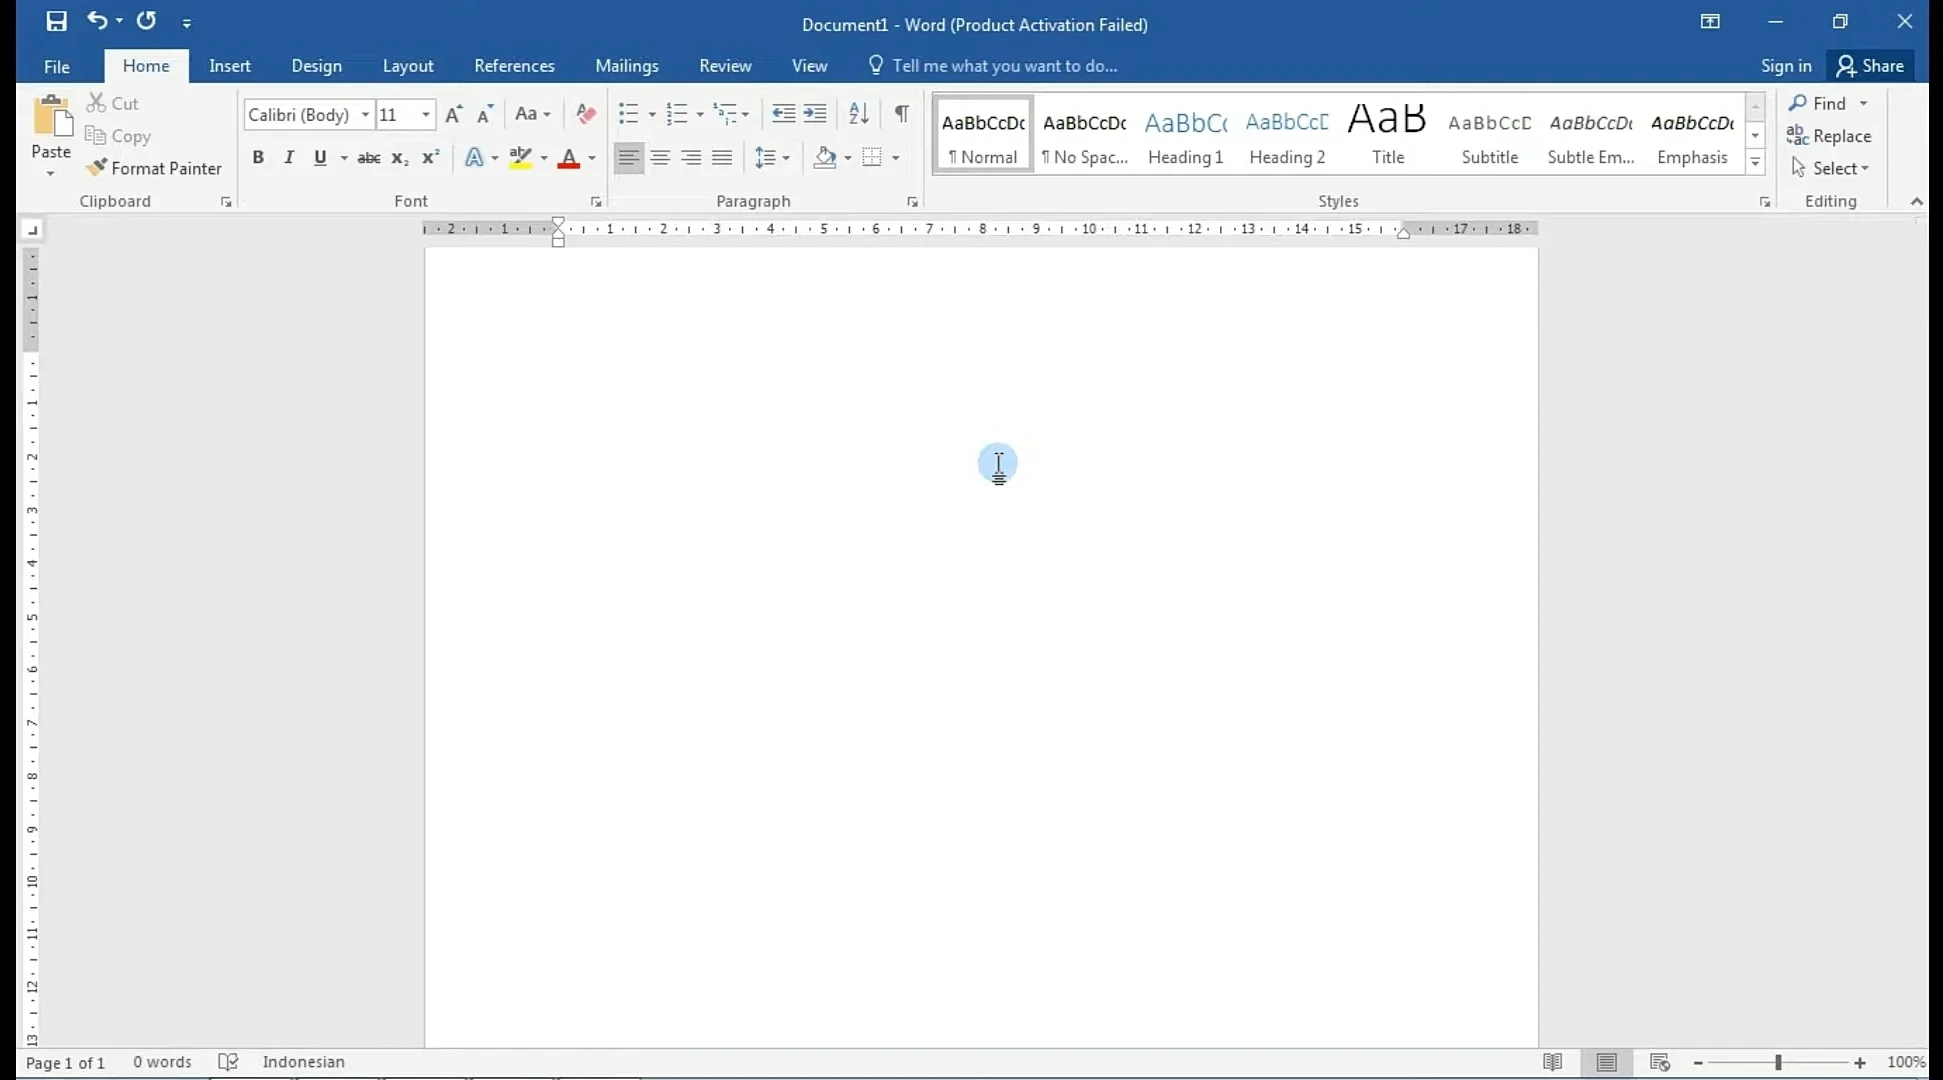1943x1080 pixels.
Task: Apply the Title style
Action: click(x=1387, y=135)
